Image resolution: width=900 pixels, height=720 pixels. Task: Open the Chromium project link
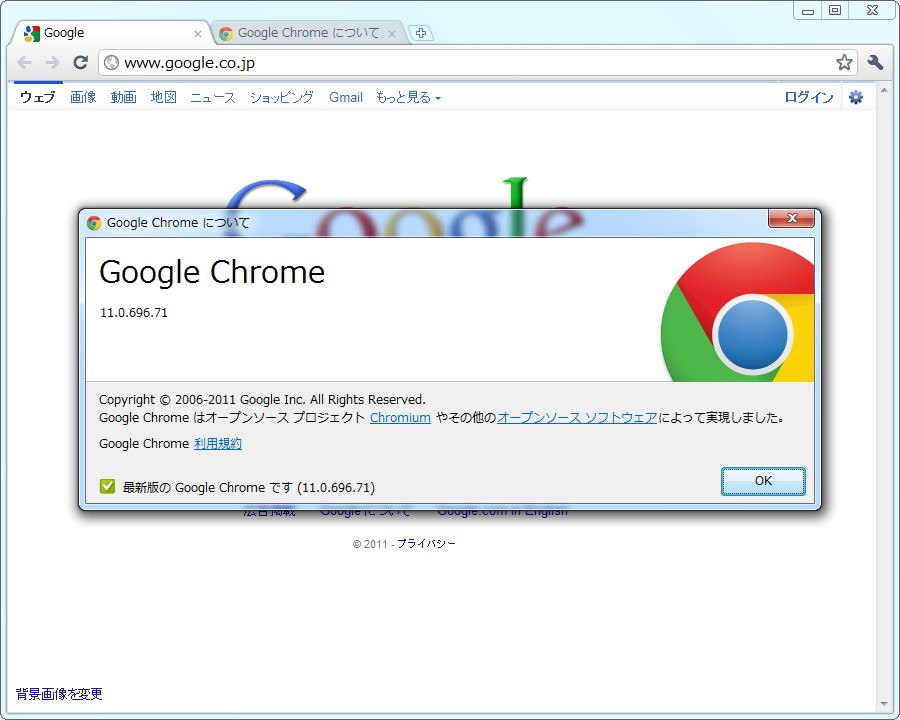point(400,418)
